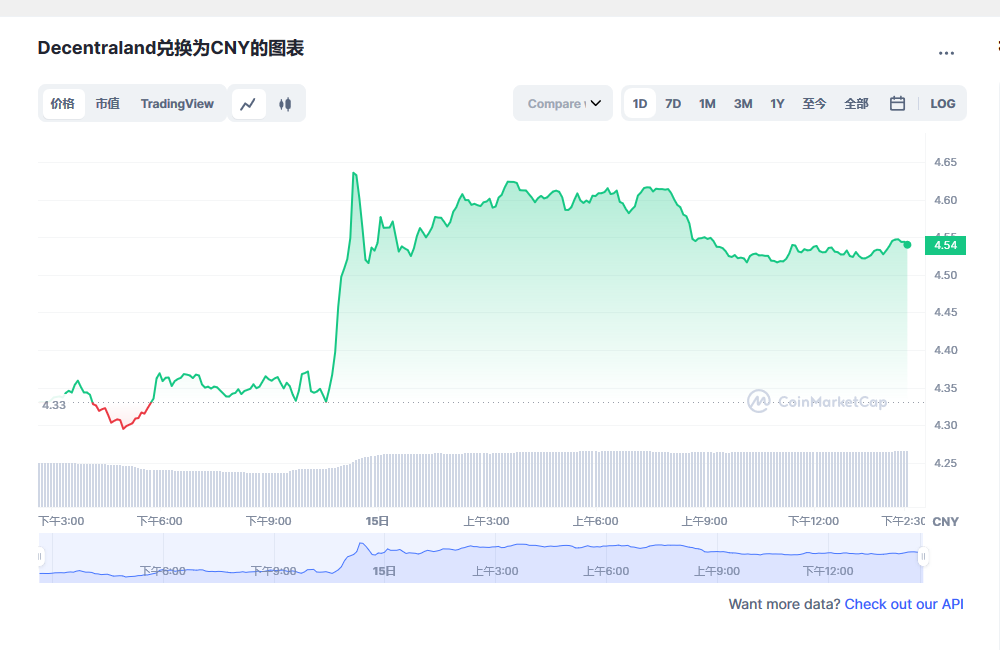Click the 上午3:00 label on main axis
The width and height of the screenshot is (1000, 650).
click(486, 521)
